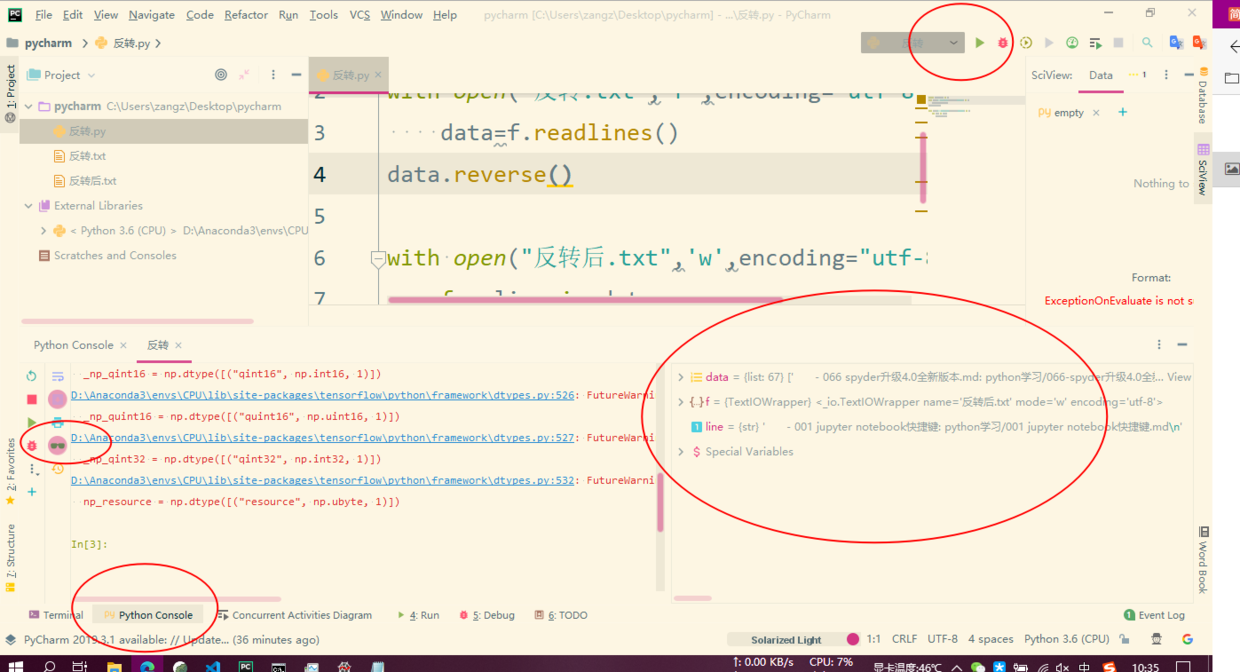Screen dimensions: 1240x672
Task: Click the concurrency diagram run icon
Action: [x=1096, y=43]
